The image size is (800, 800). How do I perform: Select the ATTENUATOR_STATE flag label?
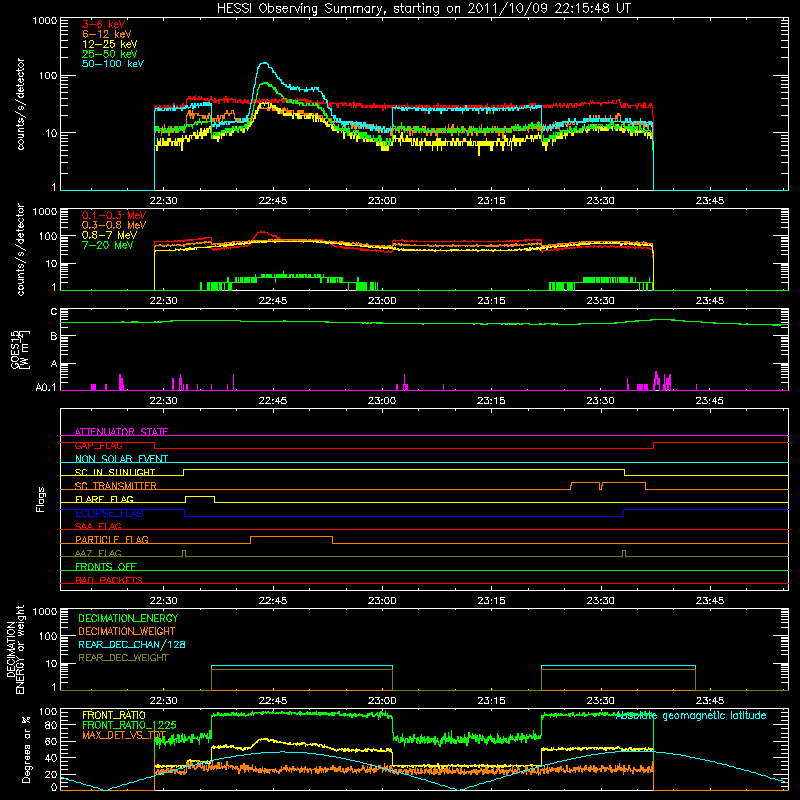pyautogui.click(x=121, y=432)
